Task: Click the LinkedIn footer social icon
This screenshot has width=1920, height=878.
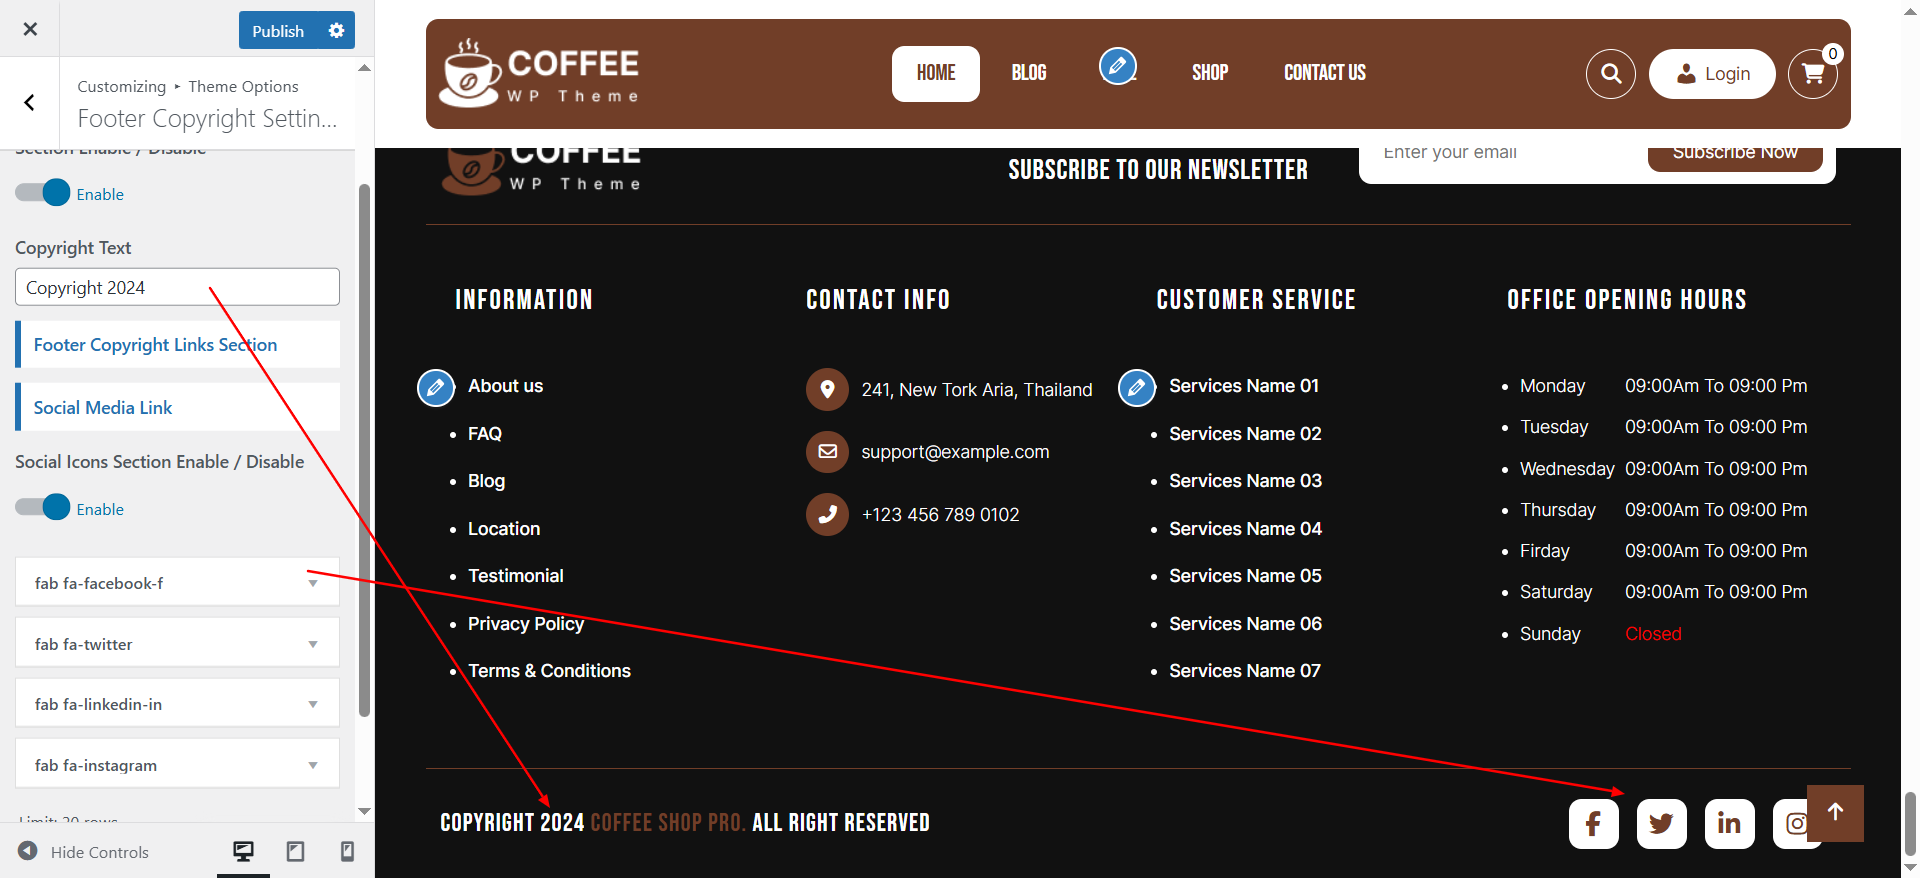Action: 1729,824
